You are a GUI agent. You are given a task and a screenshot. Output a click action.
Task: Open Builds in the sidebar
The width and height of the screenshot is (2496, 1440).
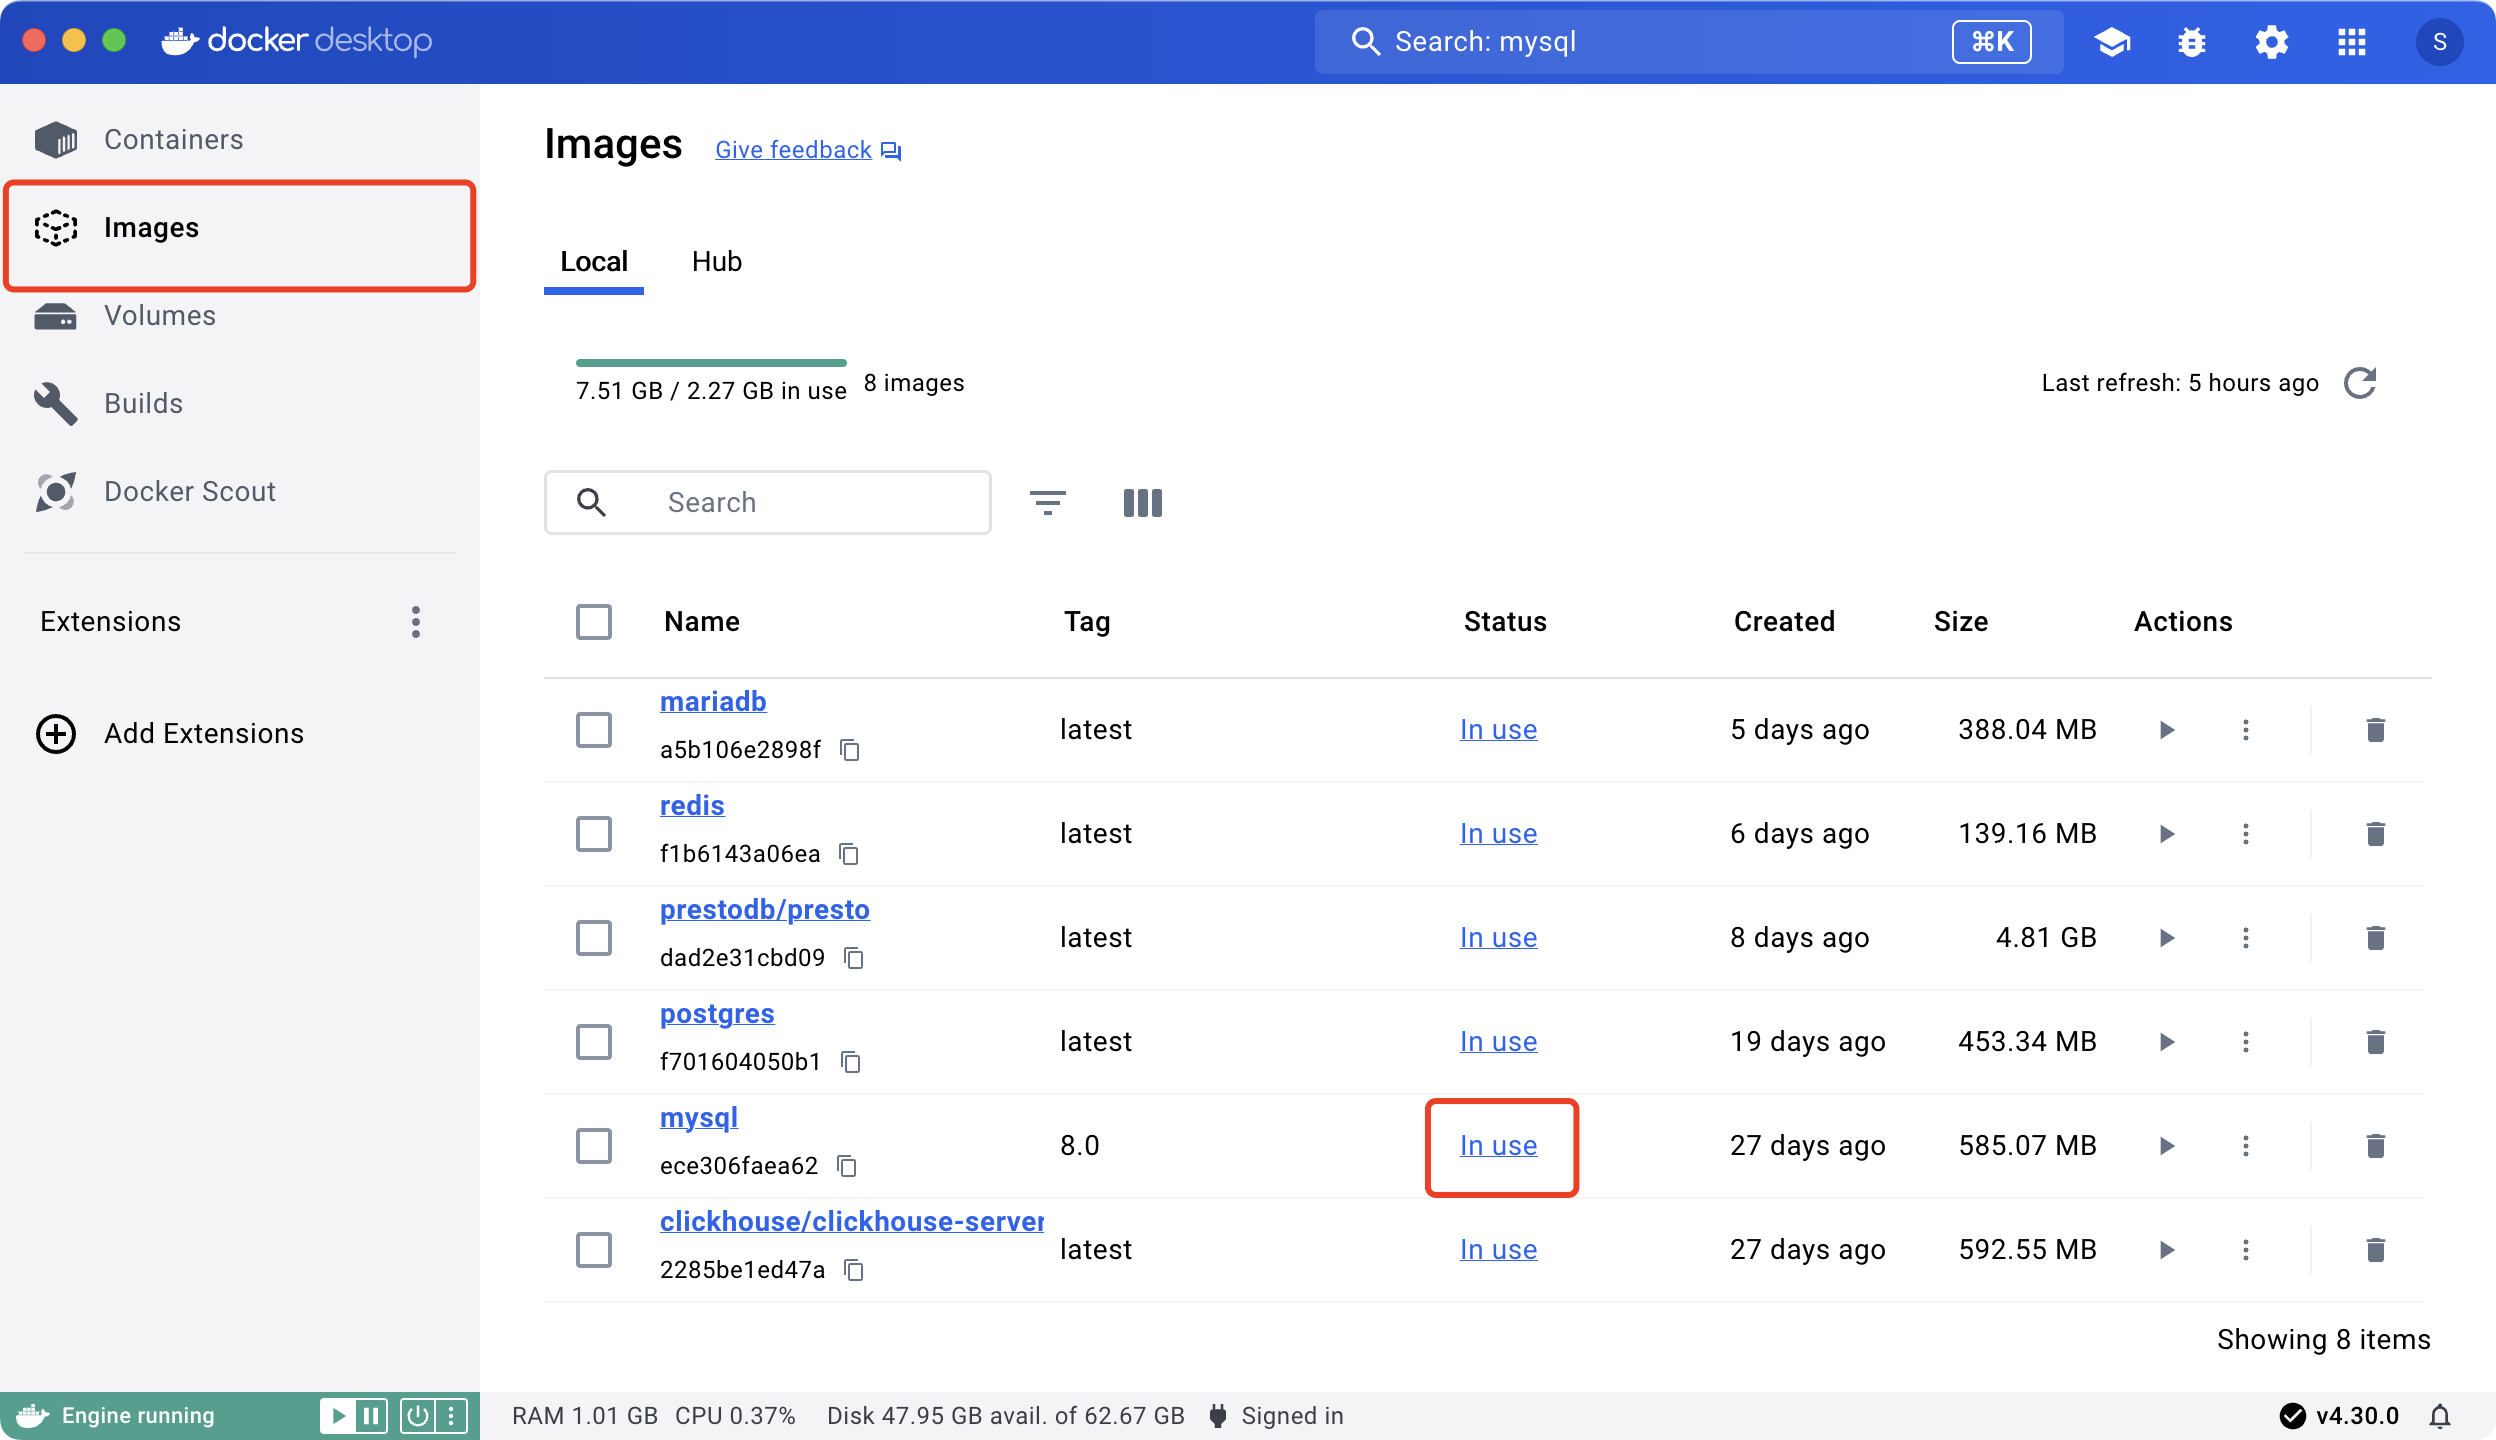tap(240, 404)
